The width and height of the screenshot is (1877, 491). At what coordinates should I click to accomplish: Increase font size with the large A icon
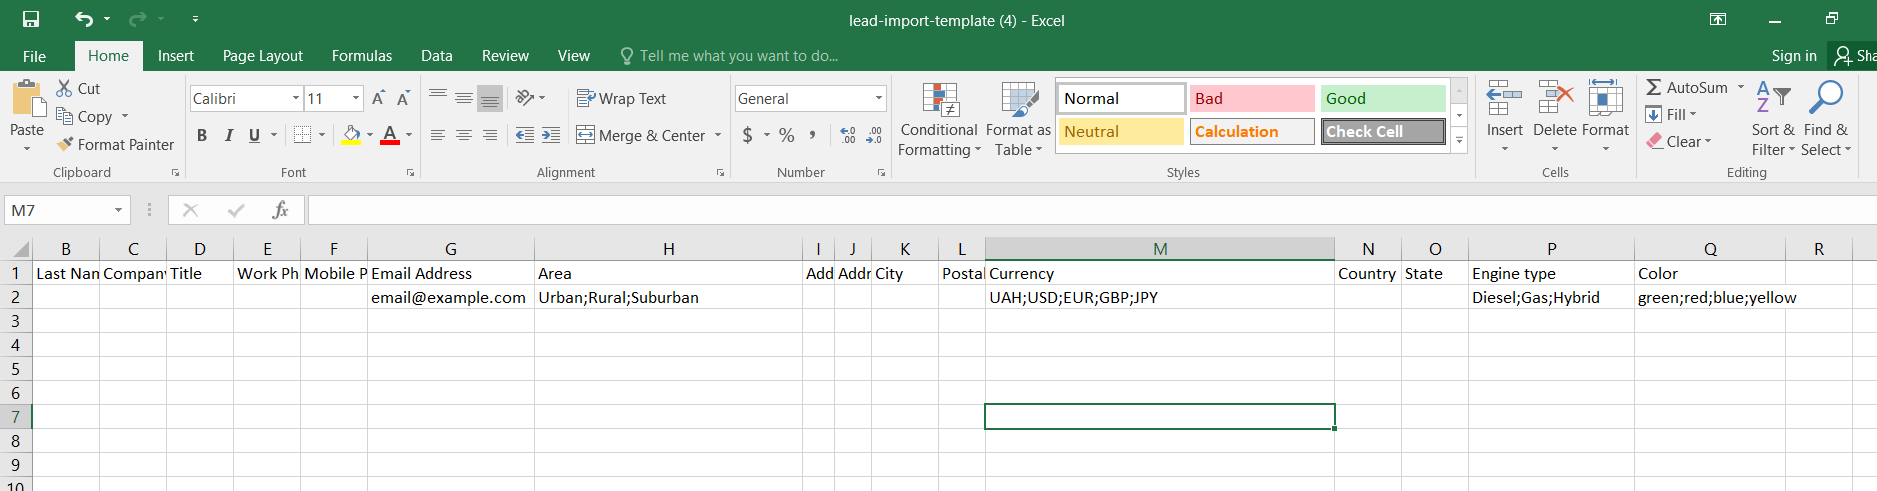[378, 98]
